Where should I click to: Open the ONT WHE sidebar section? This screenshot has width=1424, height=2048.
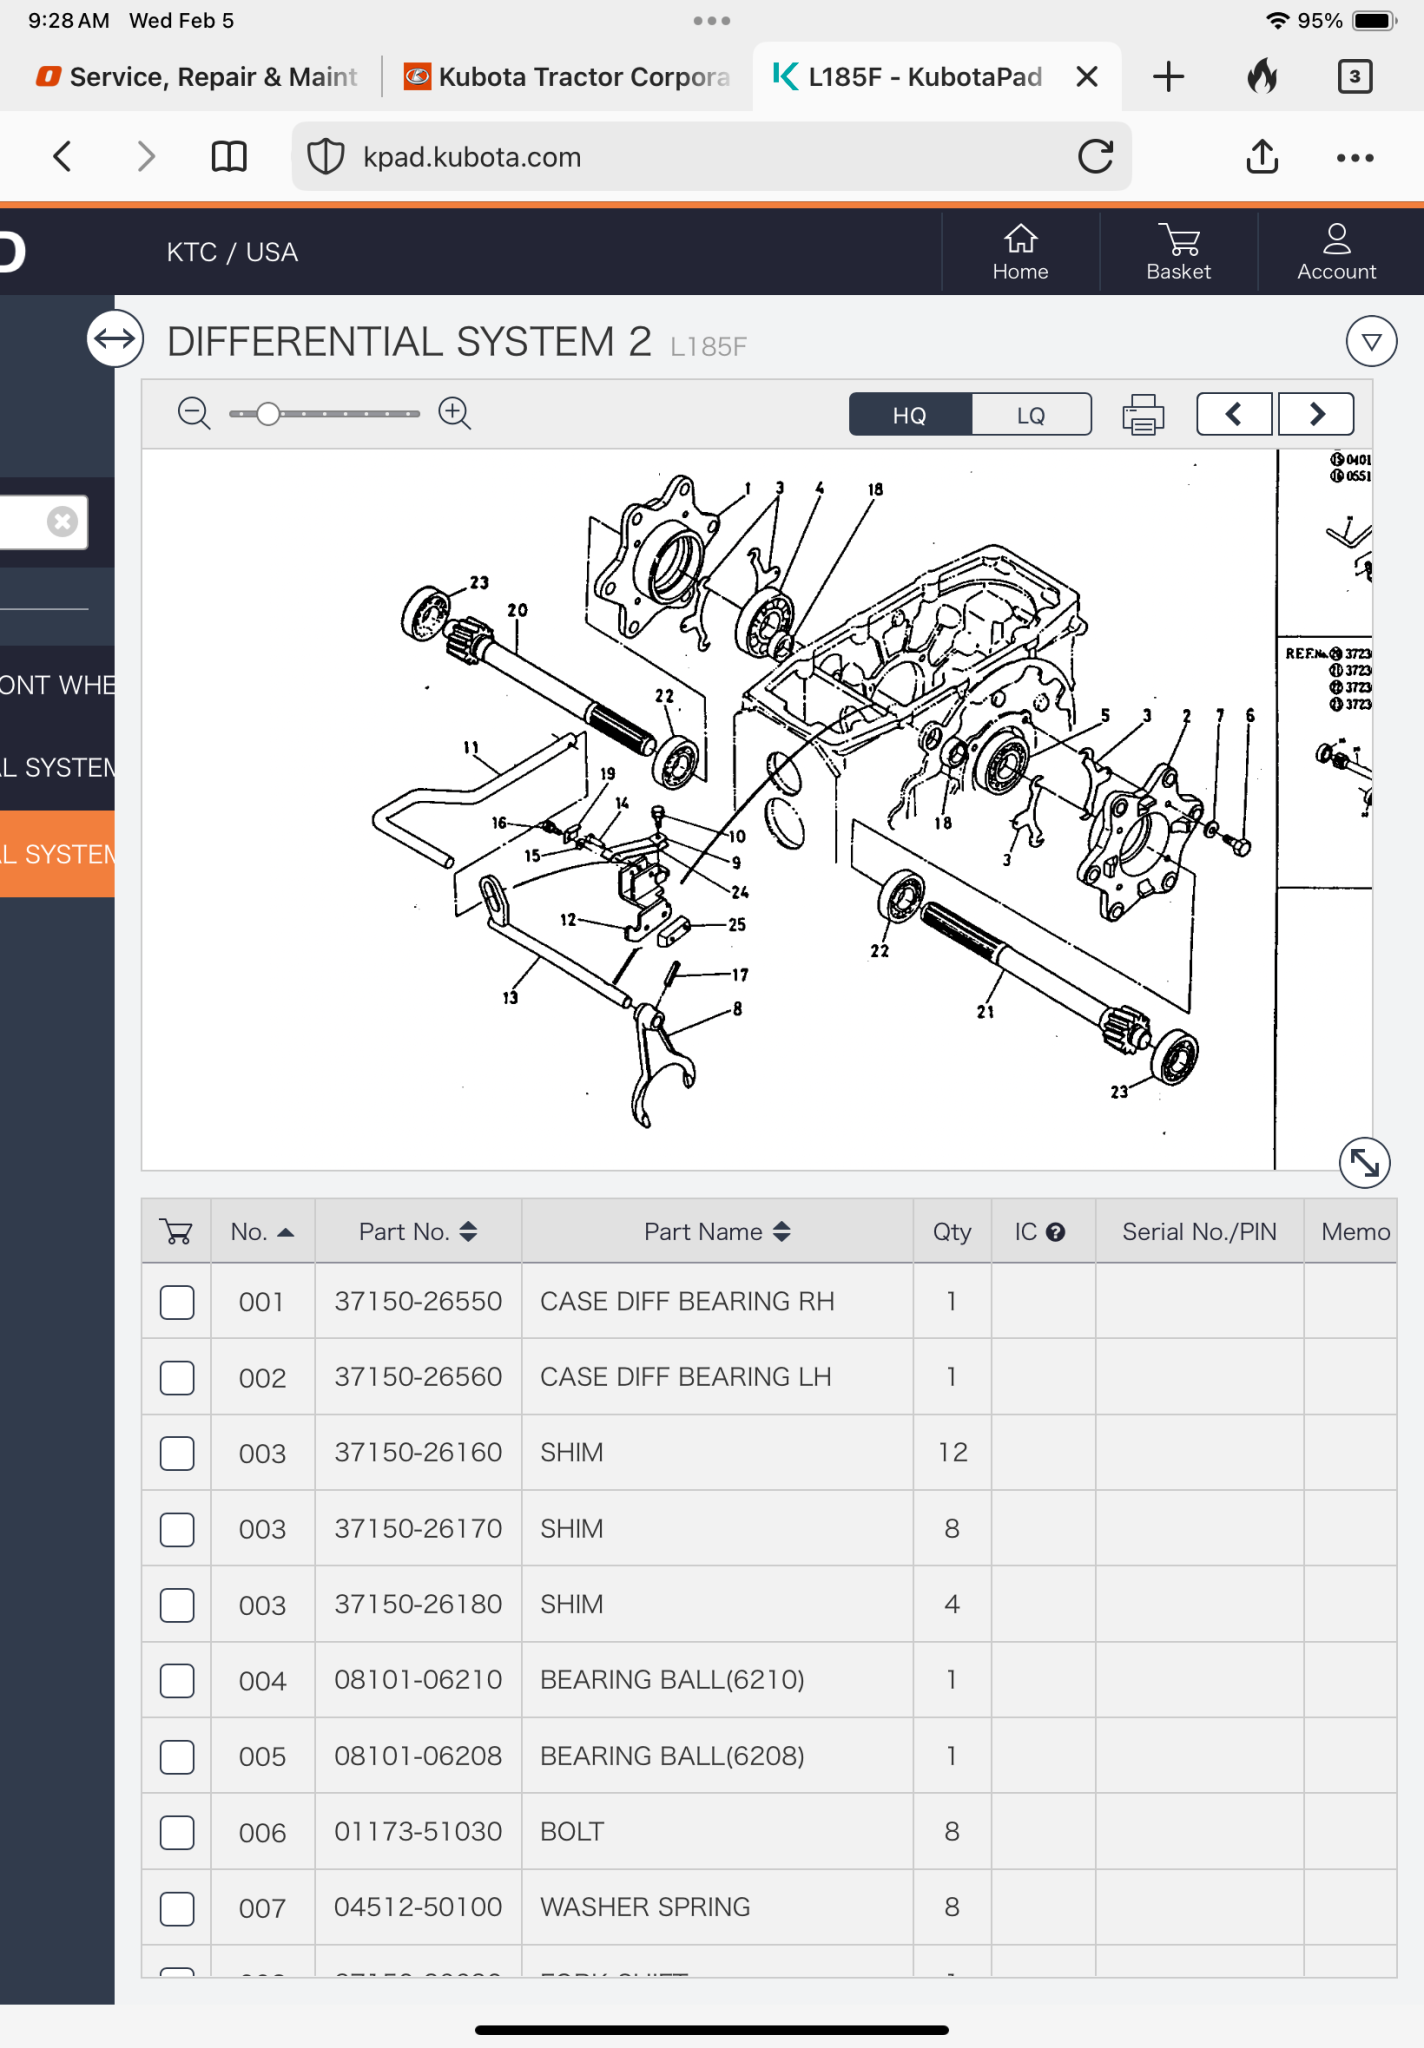57,685
